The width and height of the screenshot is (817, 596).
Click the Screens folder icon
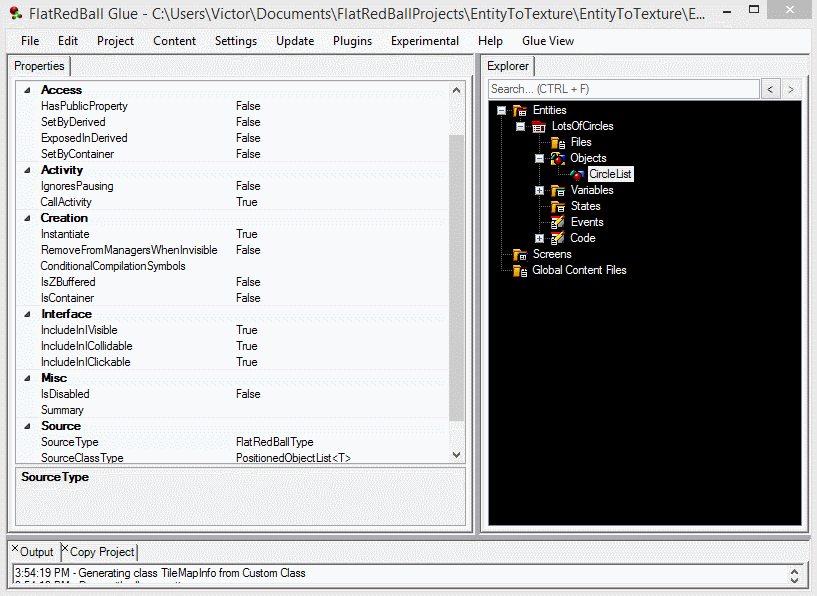click(520, 254)
